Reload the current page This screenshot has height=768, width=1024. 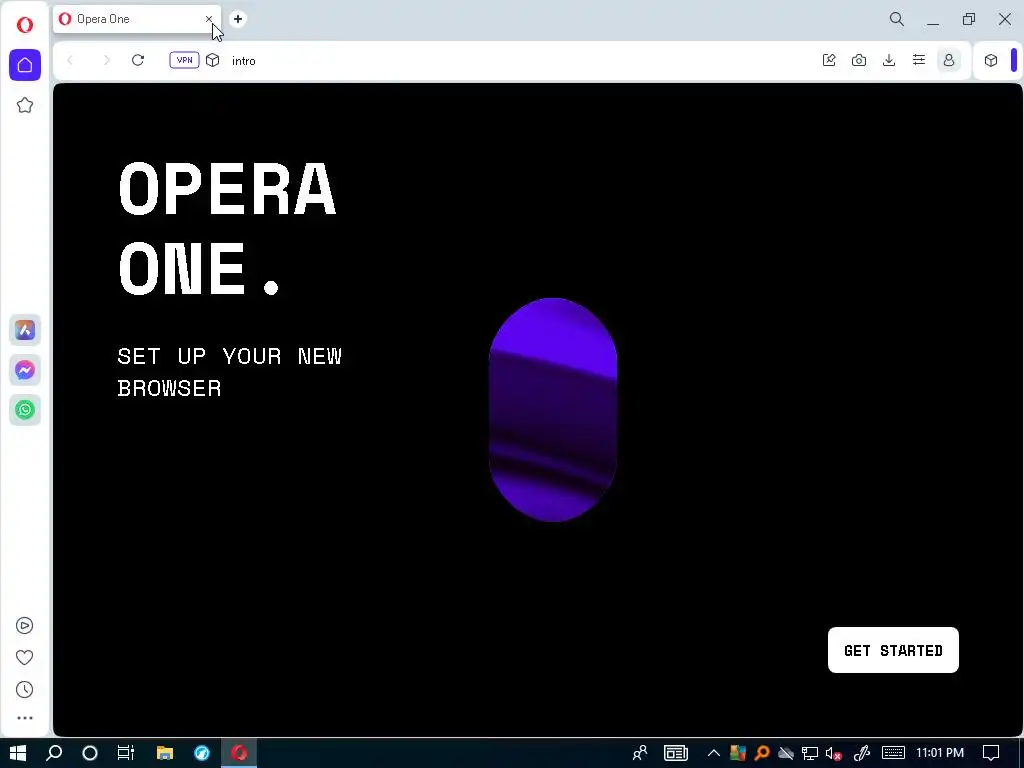click(138, 60)
